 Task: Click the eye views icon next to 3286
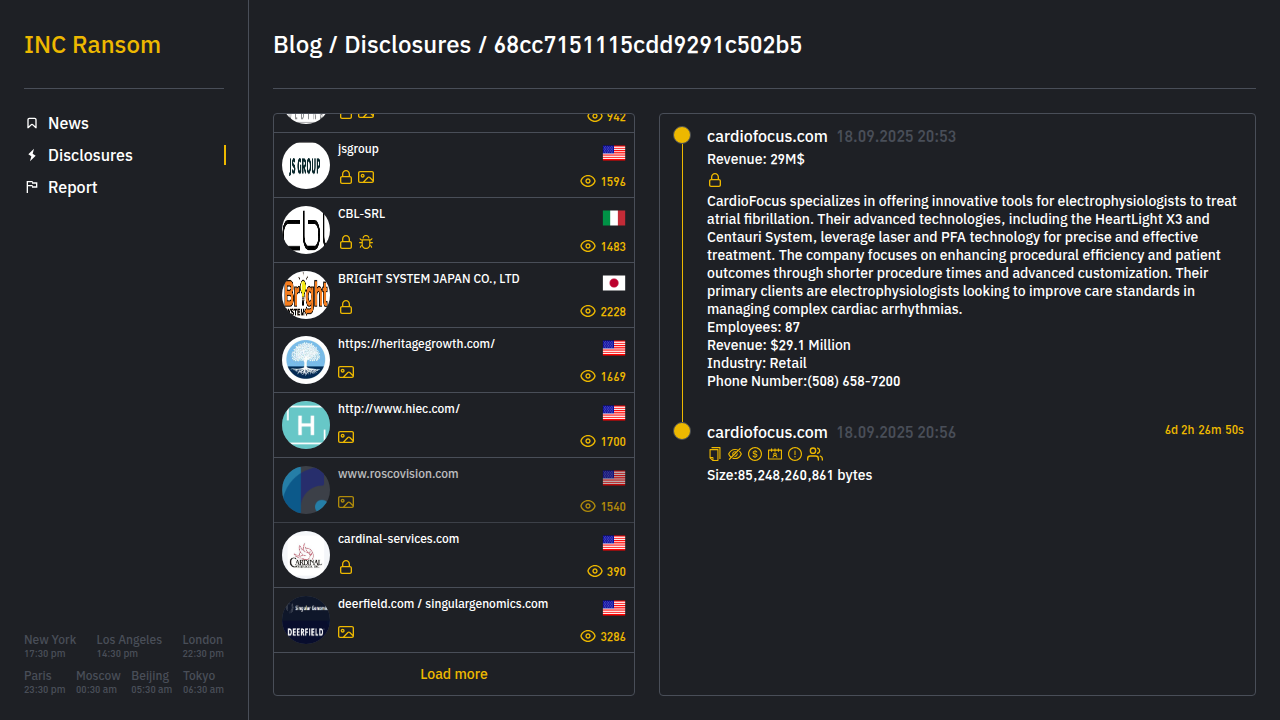tap(588, 637)
